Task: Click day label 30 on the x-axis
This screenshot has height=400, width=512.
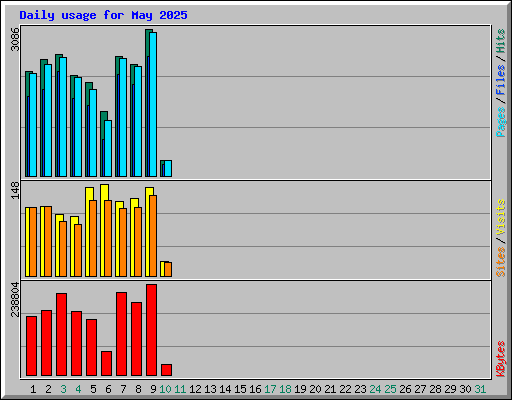Action: 465,389
